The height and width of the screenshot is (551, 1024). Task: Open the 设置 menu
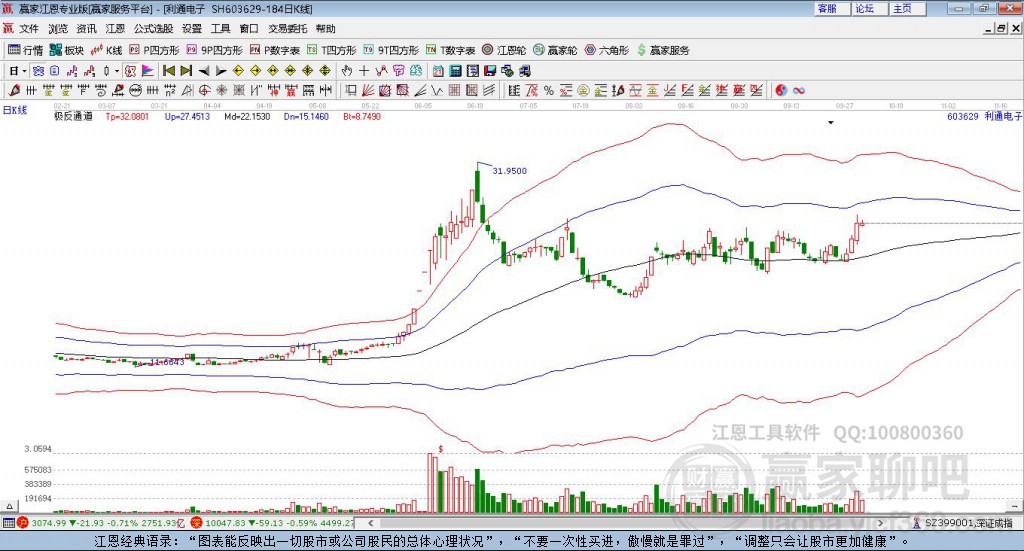192,29
